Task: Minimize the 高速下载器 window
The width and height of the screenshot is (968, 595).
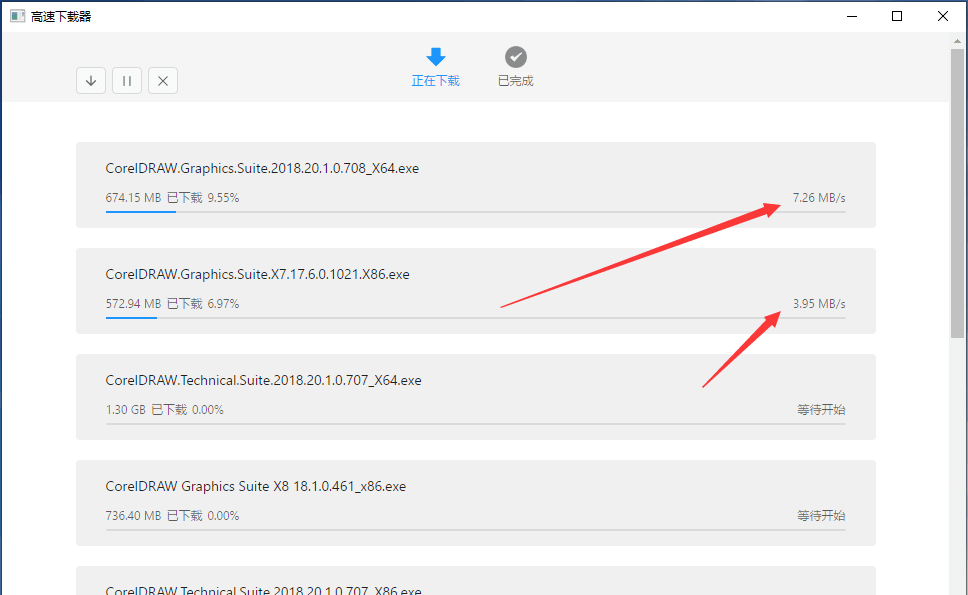Action: (852, 16)
